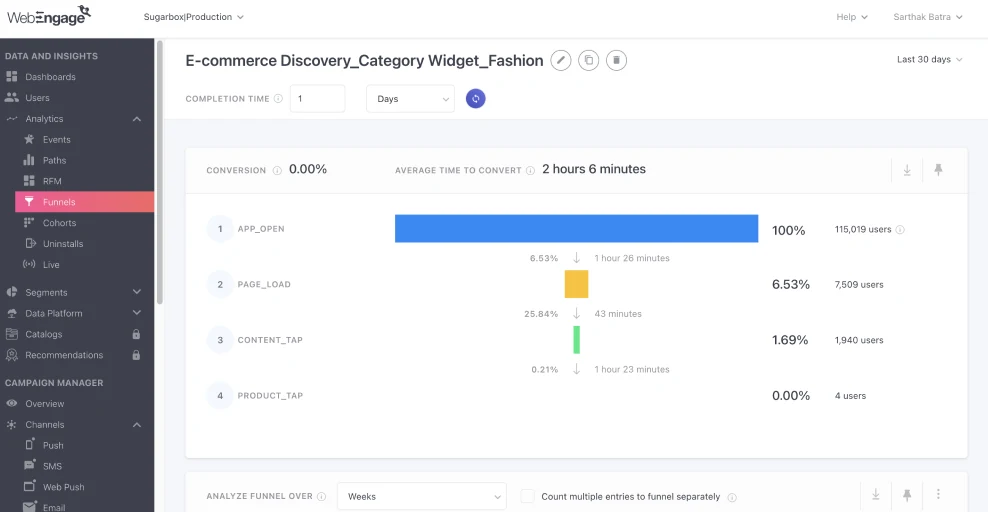Screen dimensions: 988x512
Task: Open the three-dot menu in Analyze Funnel section
Action: (x=938, y=494)
